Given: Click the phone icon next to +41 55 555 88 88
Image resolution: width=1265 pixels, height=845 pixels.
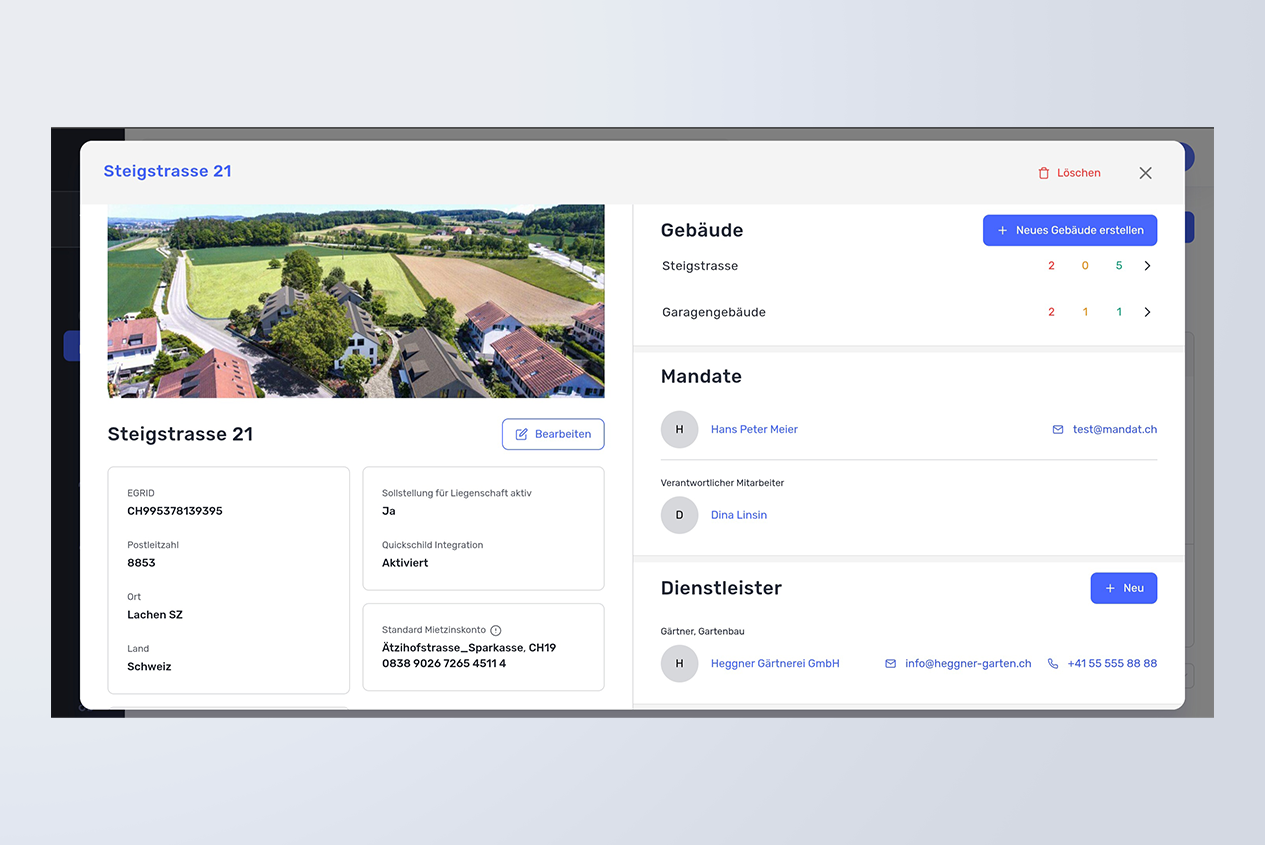Looking at the screenshot, I should click(x=1052, y=663).
